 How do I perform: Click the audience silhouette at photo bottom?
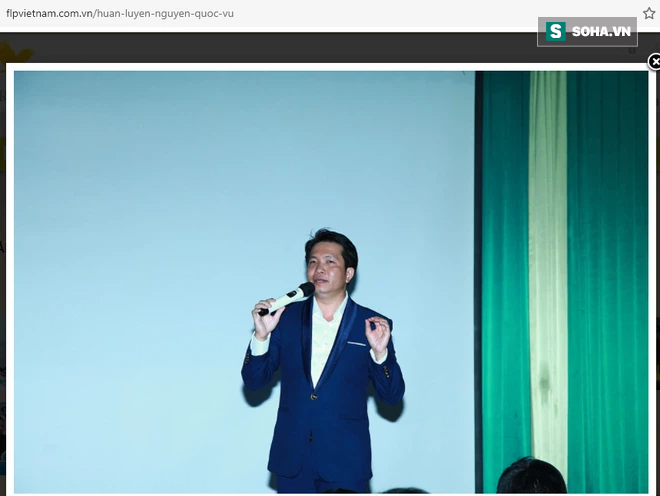530,478
